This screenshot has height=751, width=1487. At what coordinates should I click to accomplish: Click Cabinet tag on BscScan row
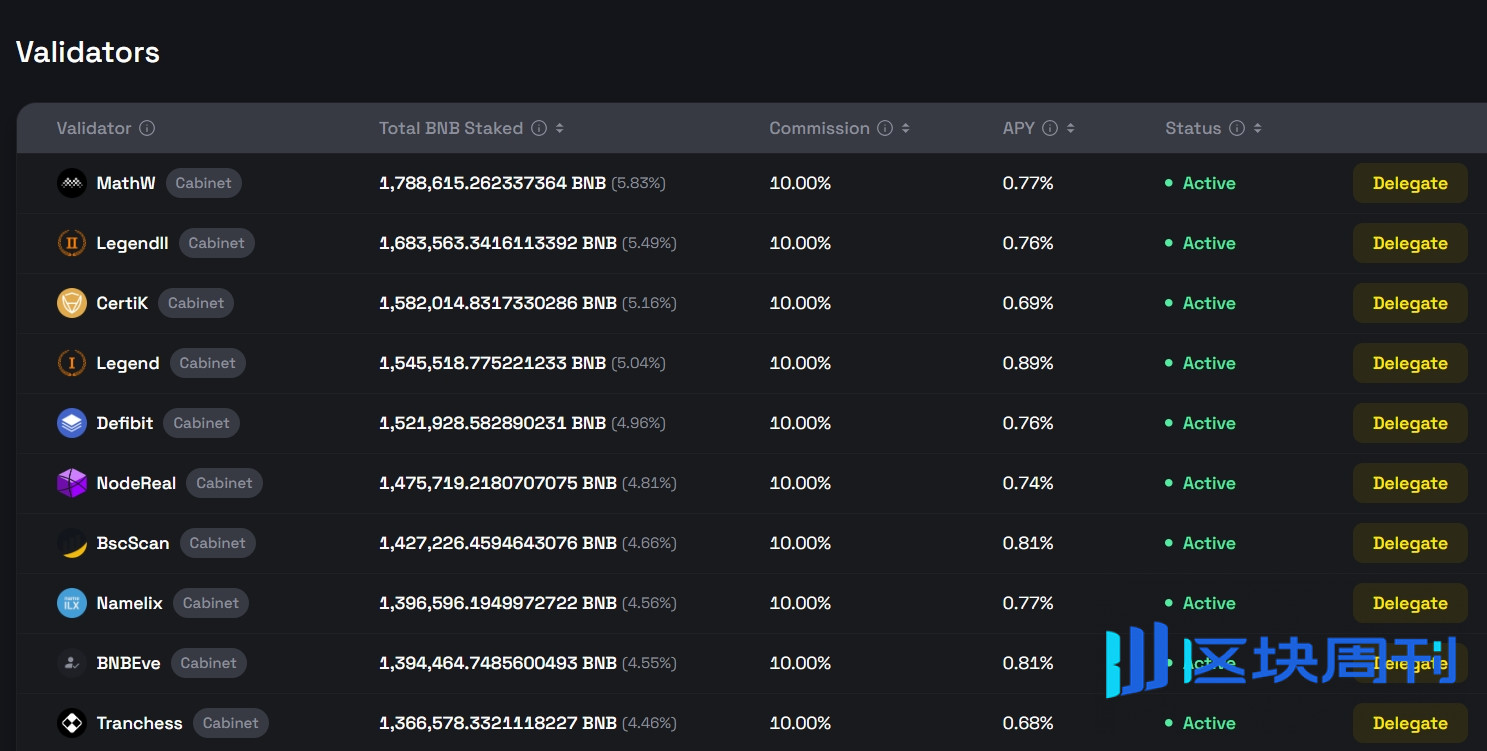[218, 543]
